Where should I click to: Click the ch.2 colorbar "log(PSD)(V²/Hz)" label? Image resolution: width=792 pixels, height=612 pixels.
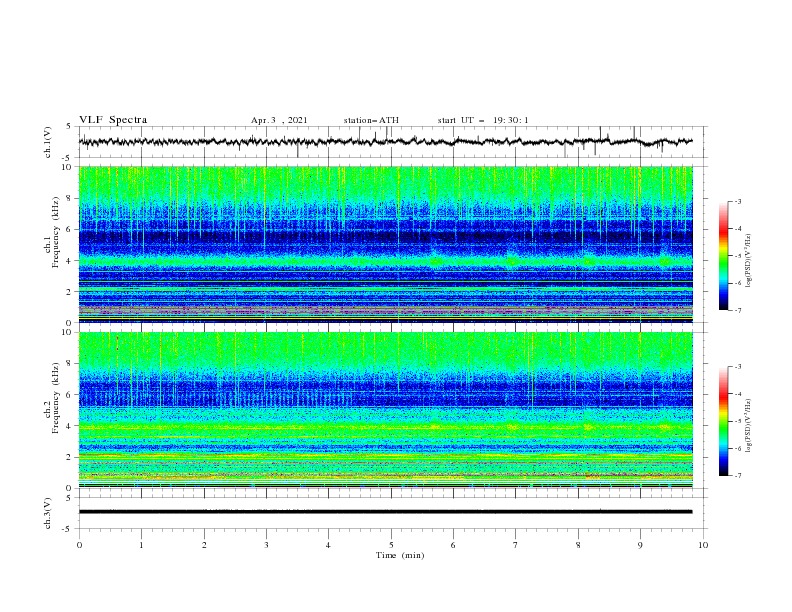[x=749, y=426]
